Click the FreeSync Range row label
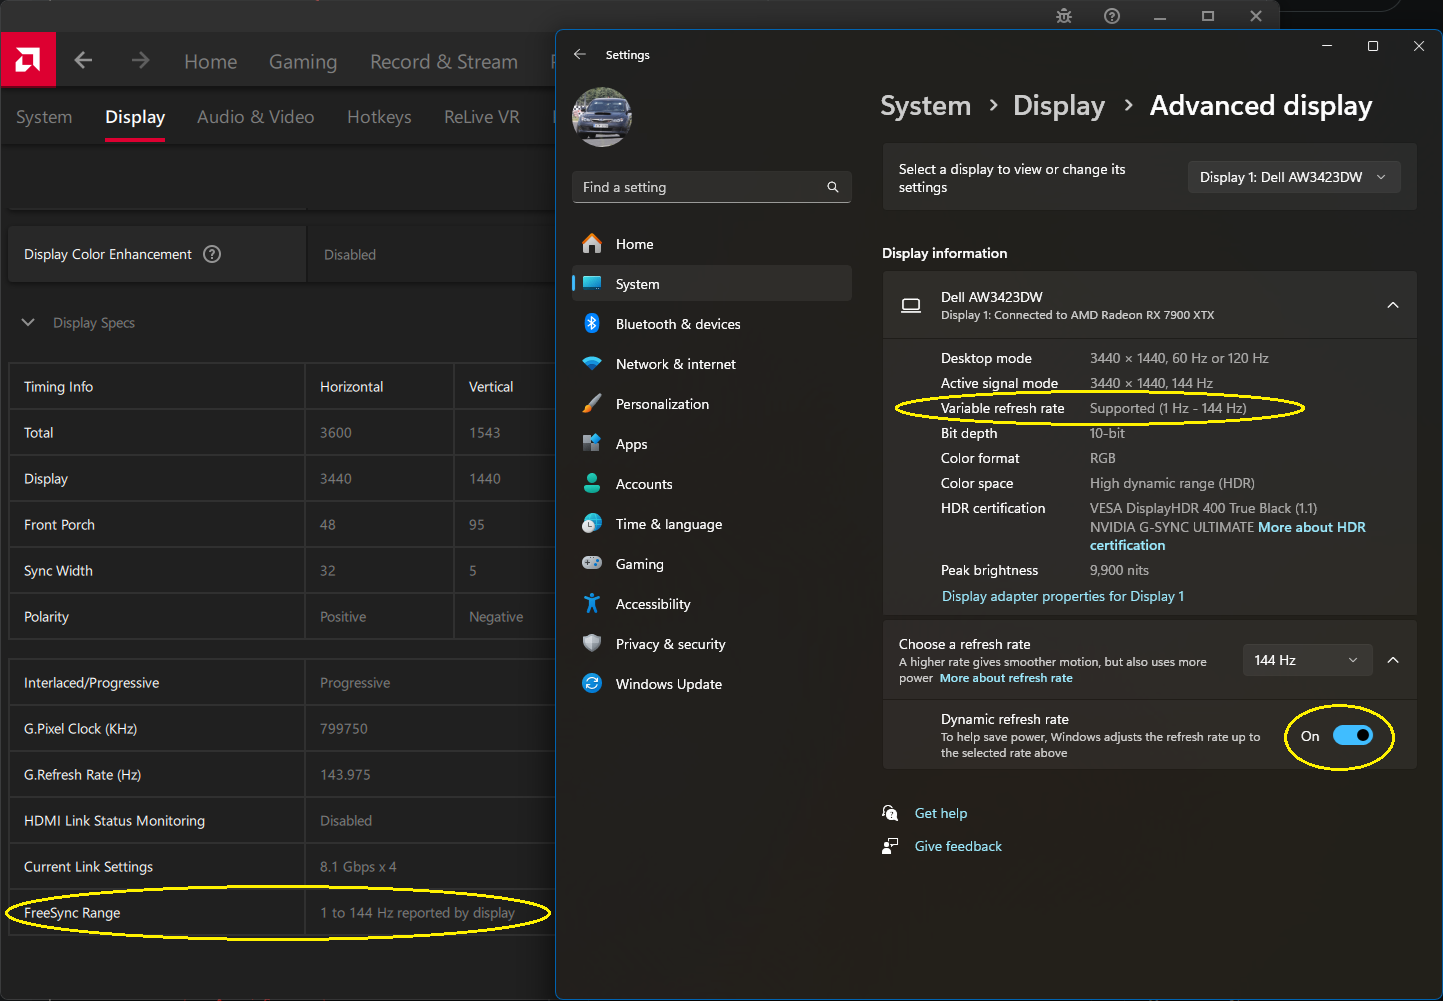 click(72, 913)
